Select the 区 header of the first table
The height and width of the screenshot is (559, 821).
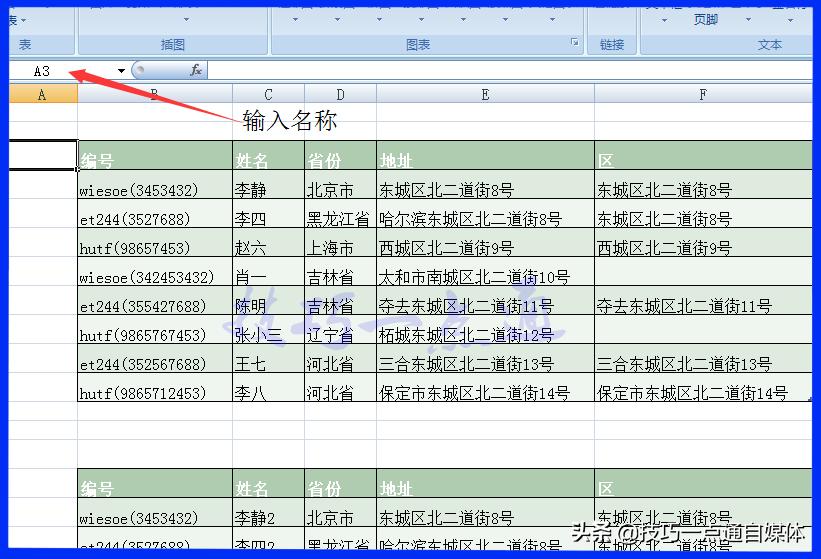click(703, 155)
